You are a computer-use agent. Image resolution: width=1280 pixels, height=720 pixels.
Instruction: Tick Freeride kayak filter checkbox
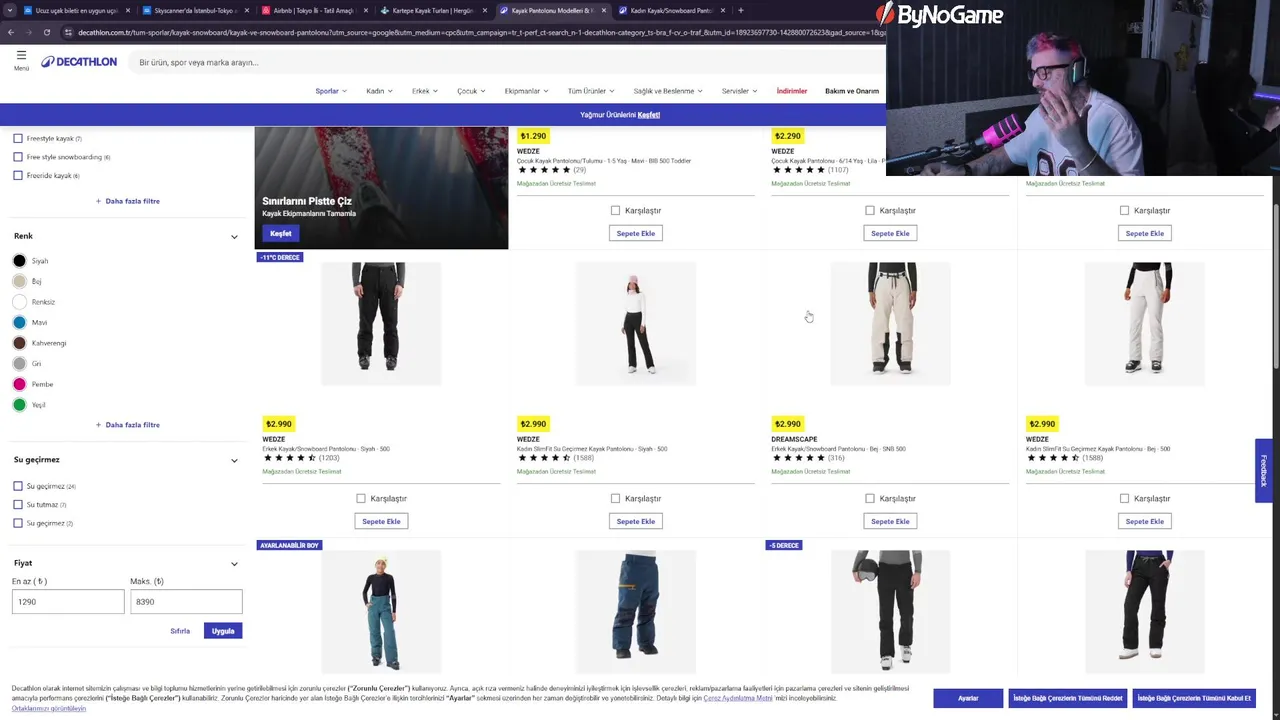(x=18, y=175)
